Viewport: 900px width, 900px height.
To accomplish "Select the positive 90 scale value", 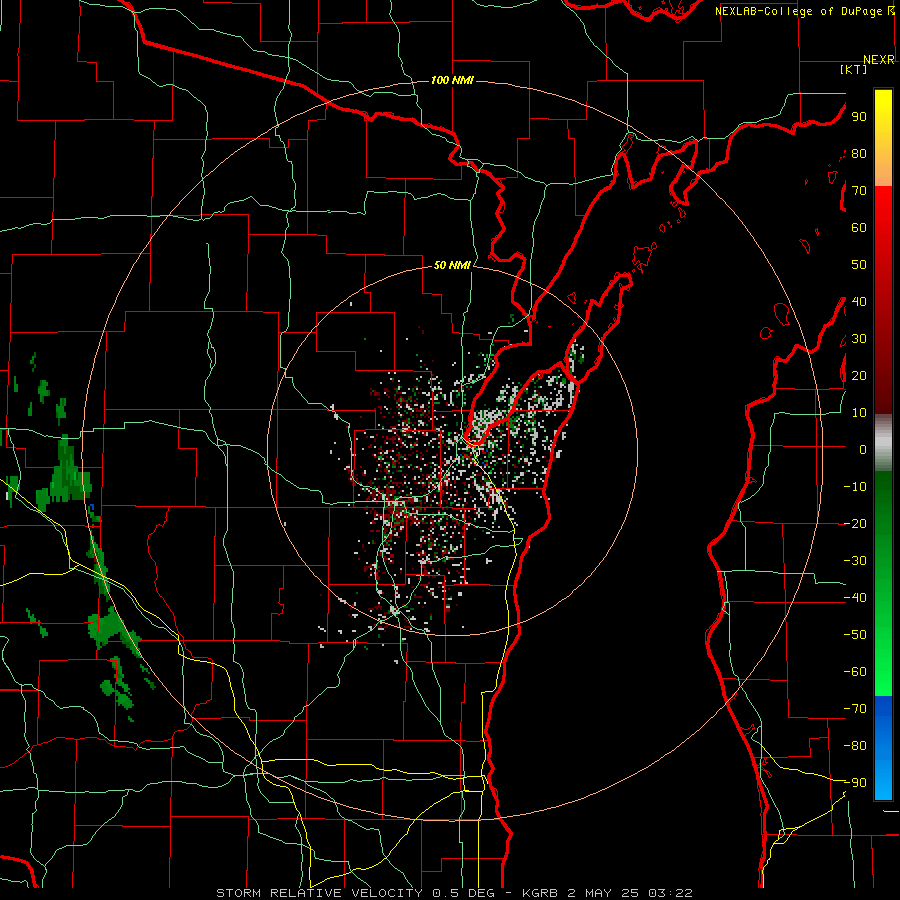I will 859,117.
